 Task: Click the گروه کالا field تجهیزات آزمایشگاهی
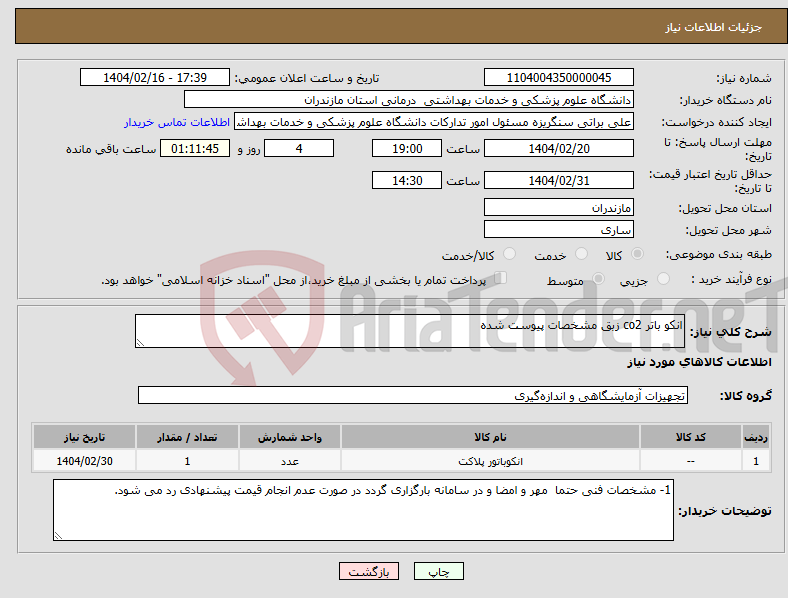click(x=413, y=395)
